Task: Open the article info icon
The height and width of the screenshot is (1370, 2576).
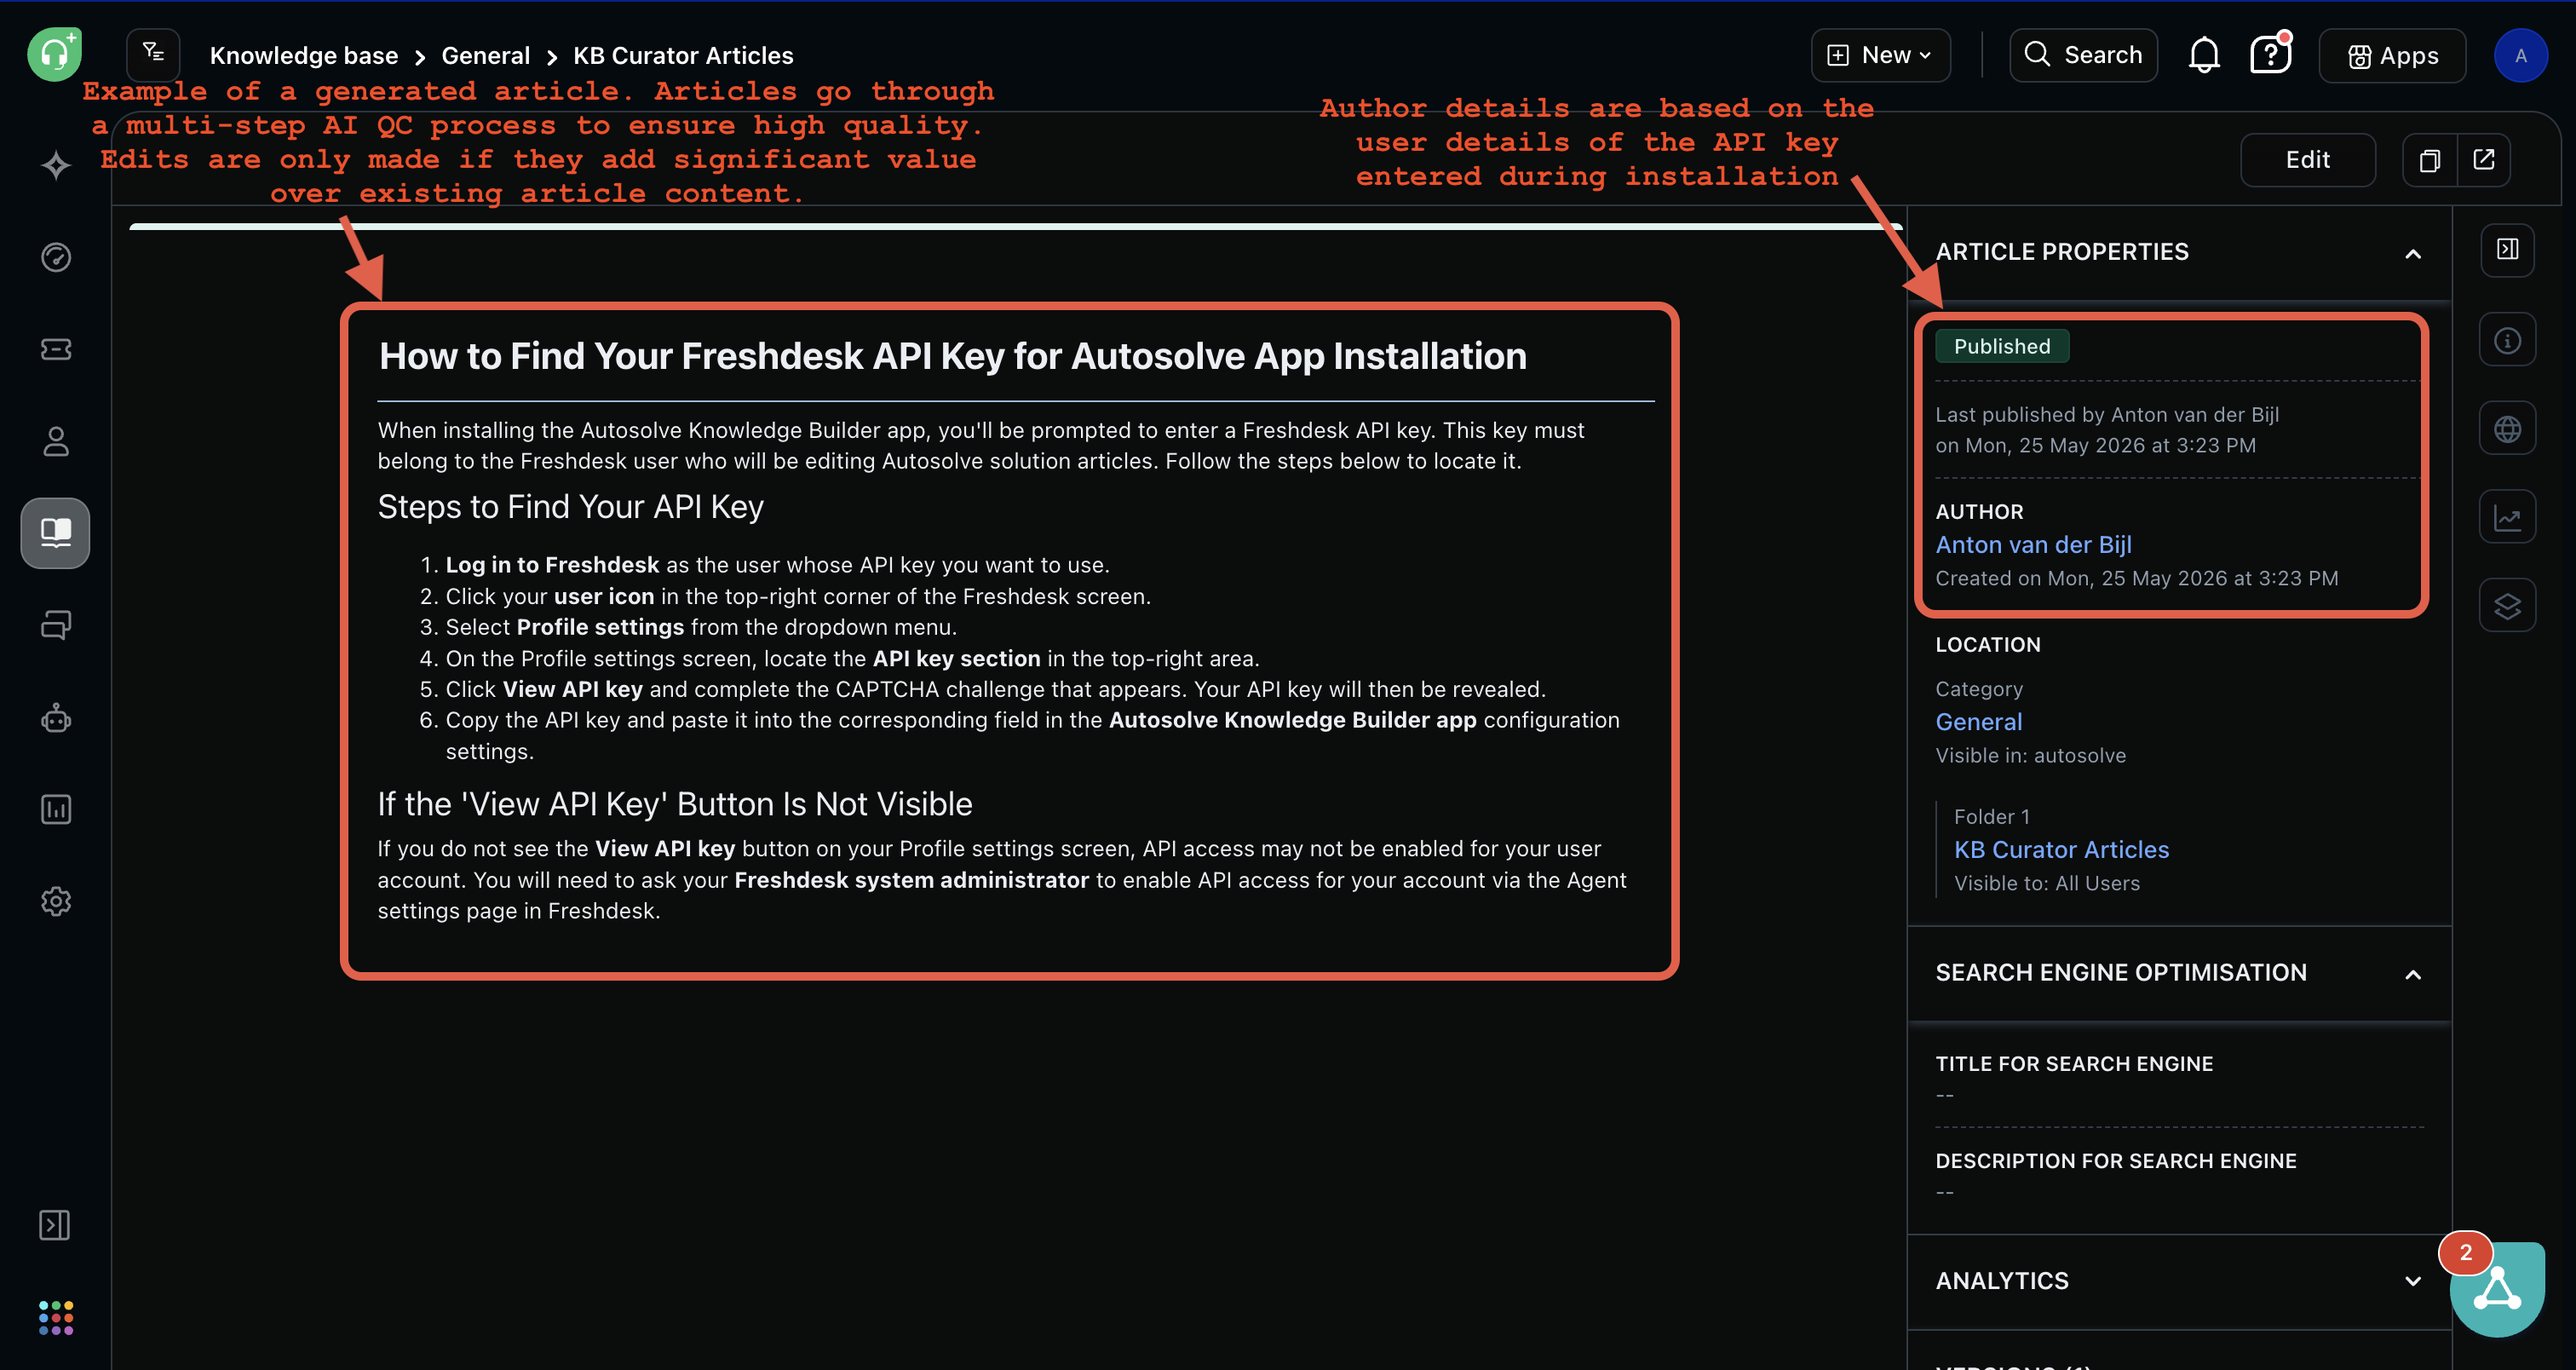Action: 2507,340
